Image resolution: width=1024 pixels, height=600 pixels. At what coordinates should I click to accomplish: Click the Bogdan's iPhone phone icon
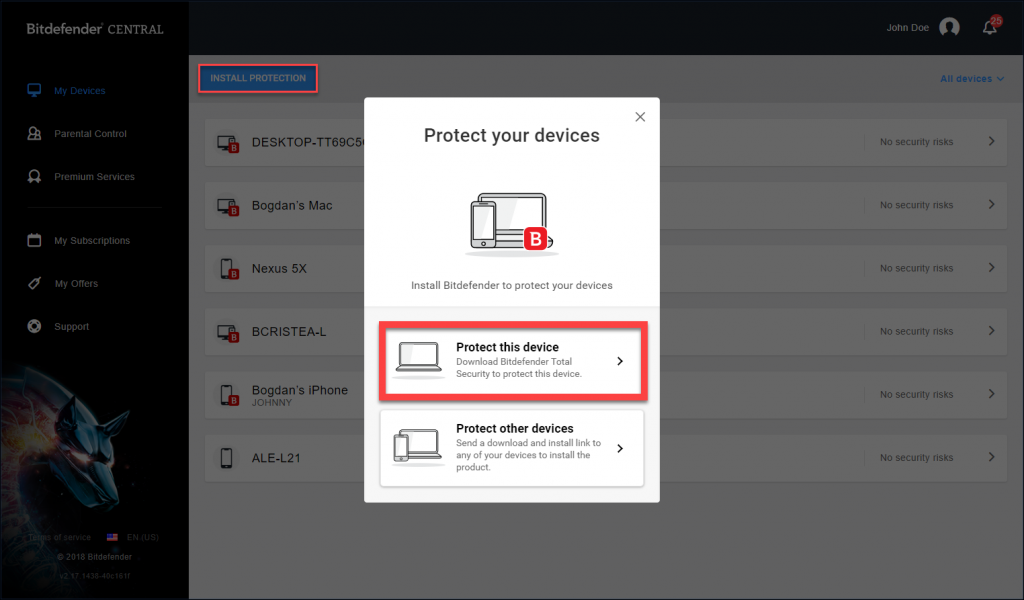tap(229, 395)
